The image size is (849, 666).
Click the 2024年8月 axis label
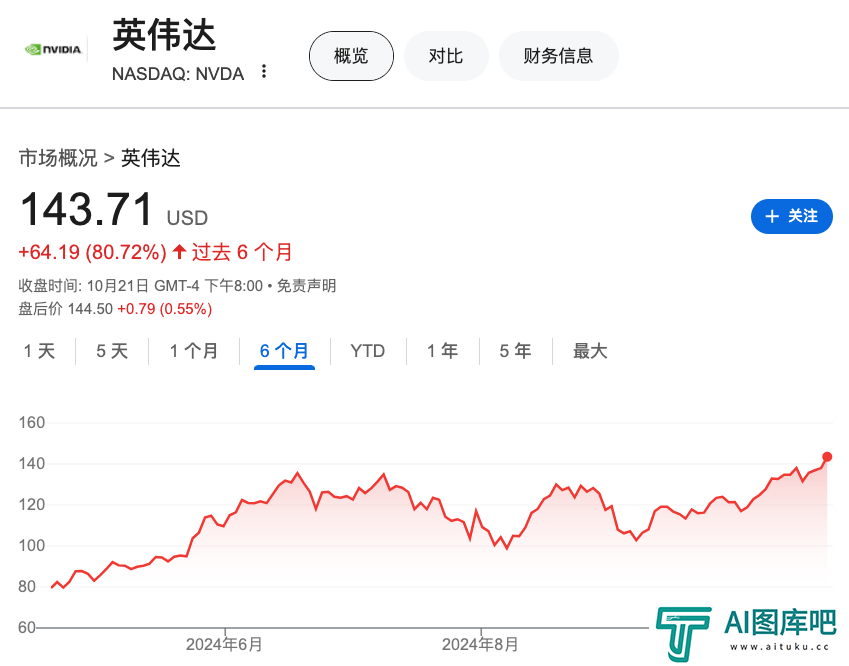[480, 644]
